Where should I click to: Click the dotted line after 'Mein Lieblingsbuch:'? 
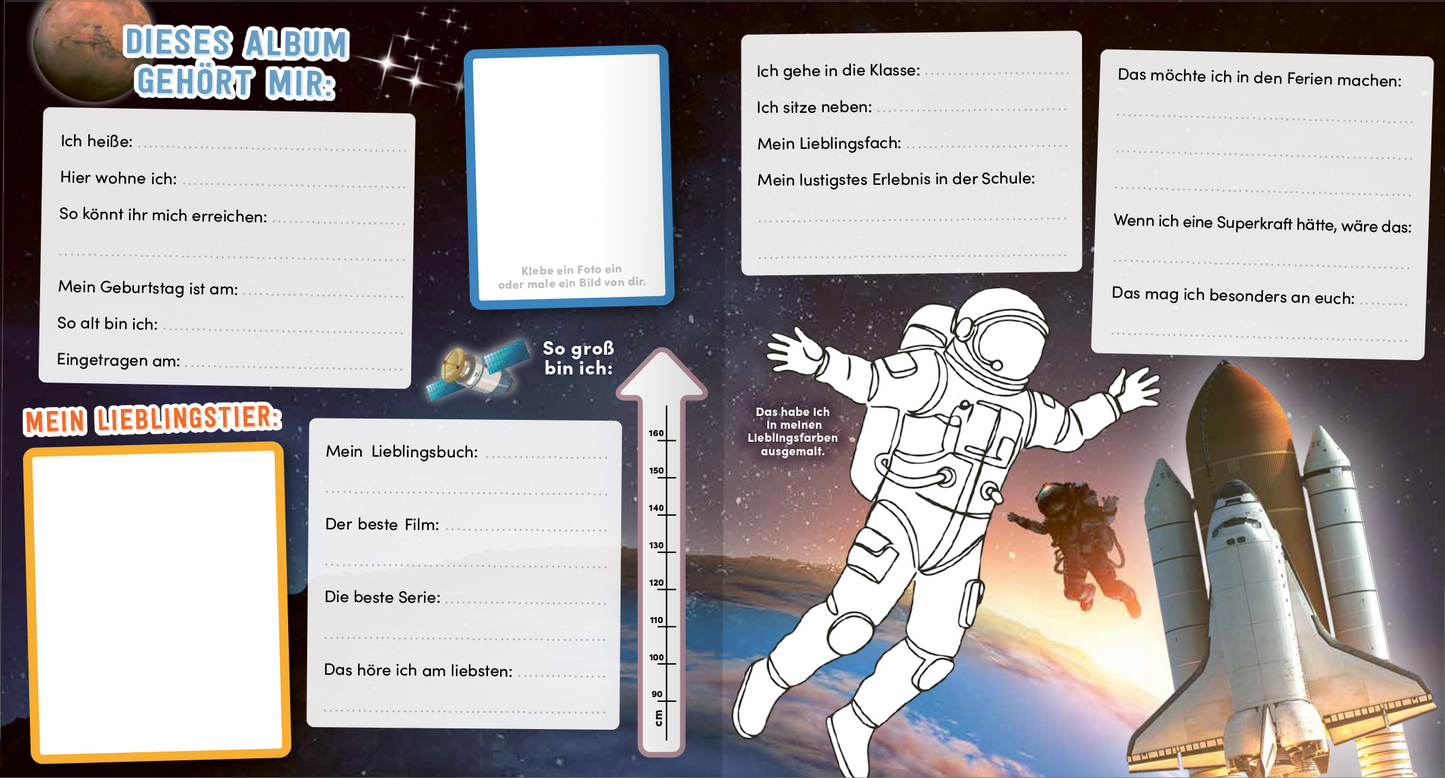pos(545,458)
